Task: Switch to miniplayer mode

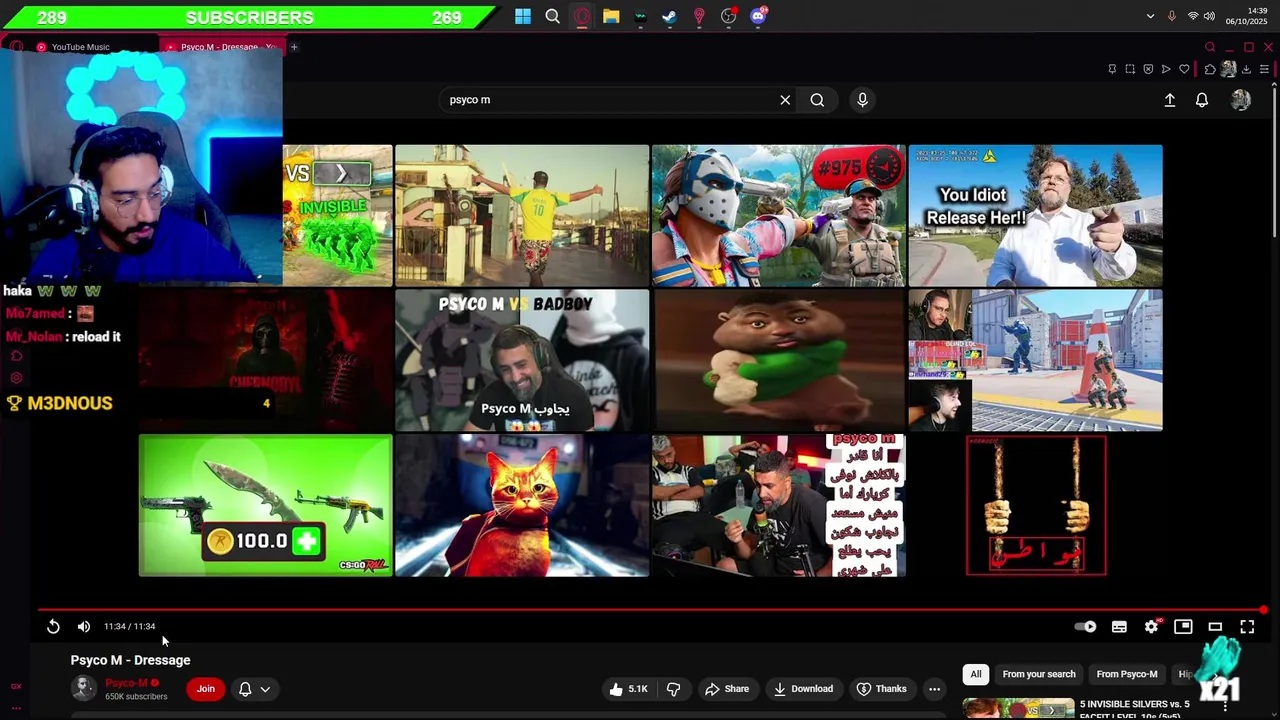Action: click(x=1183, y=626)
